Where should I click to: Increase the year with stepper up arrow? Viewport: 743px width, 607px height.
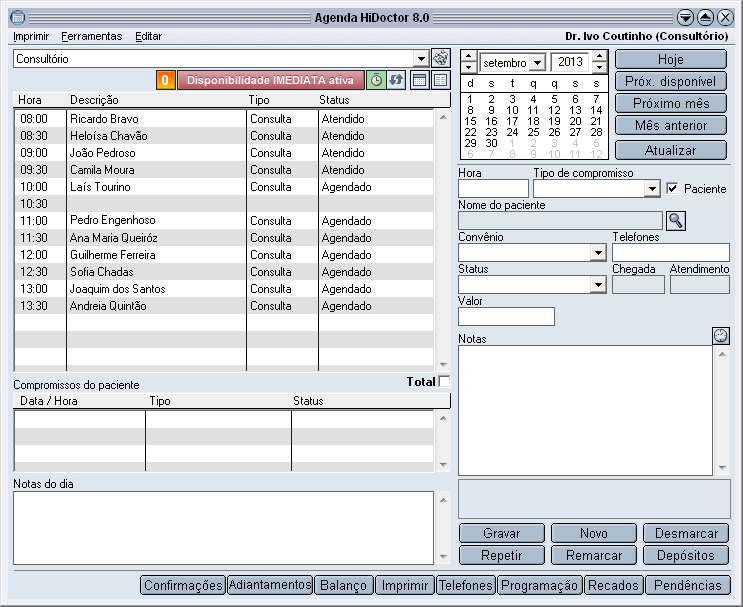tap(600, 56)
